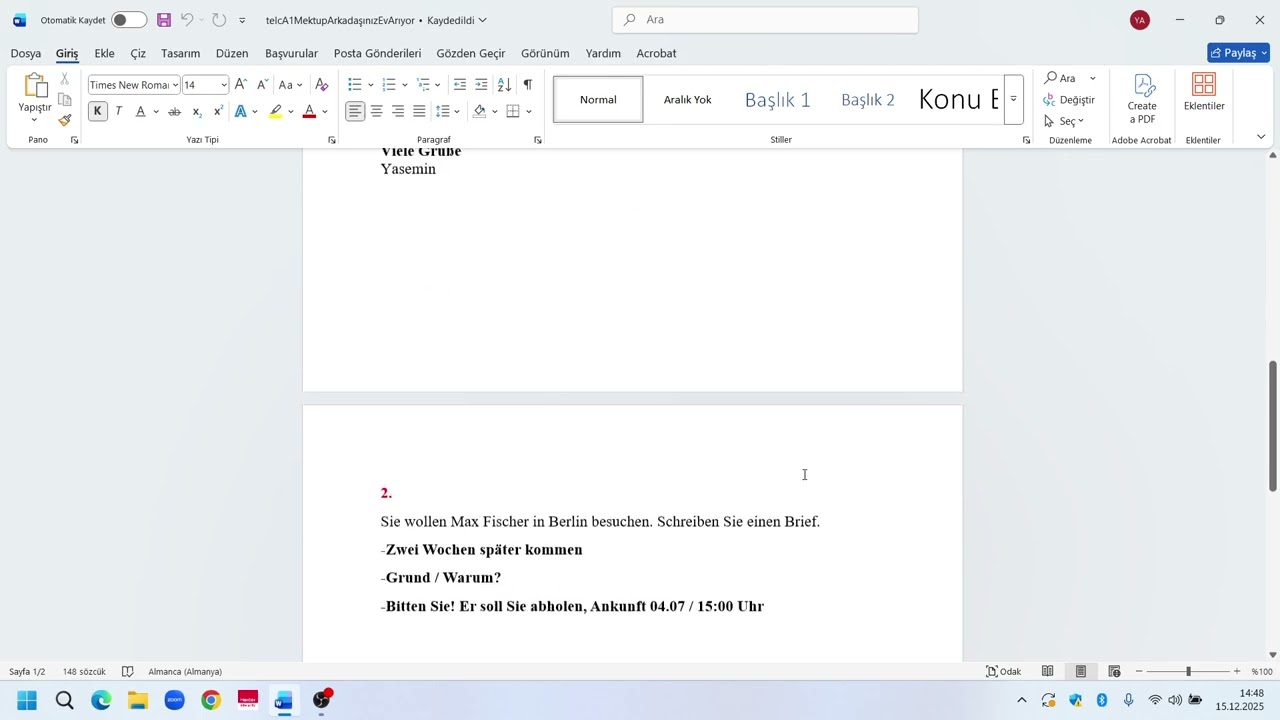Image resolution: width=1280 pixels, height=720 pixels.
Task: Clear all formatting with eraser icon
Action: pos(321,85)
